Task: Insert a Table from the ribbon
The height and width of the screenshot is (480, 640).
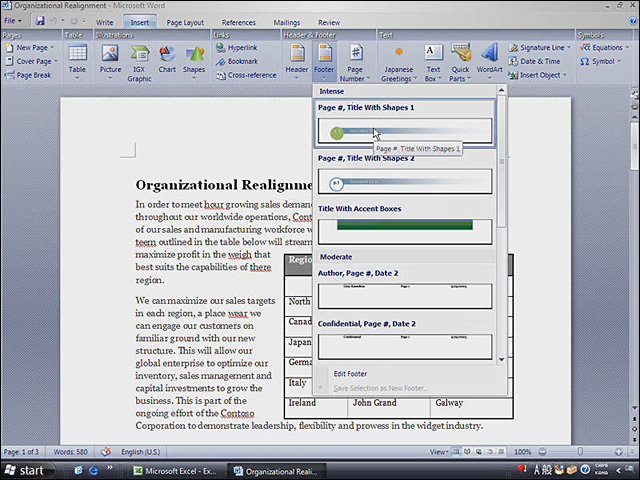Action: (77, 61)
